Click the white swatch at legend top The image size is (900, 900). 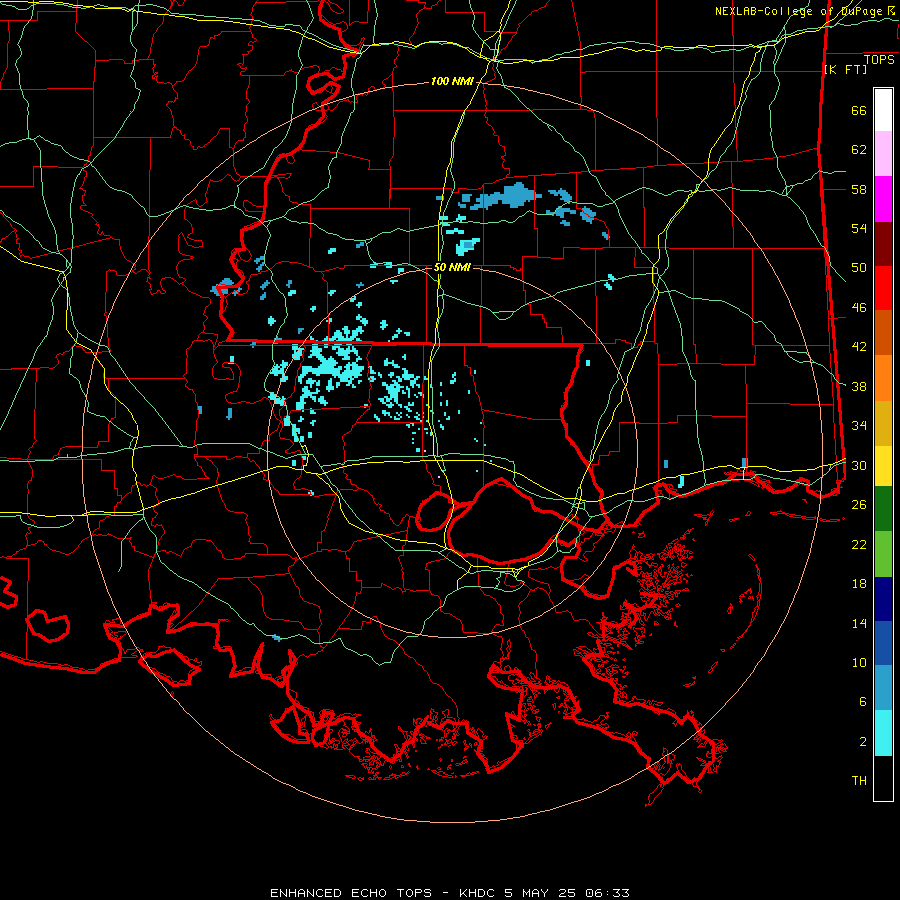pos(883,110)
